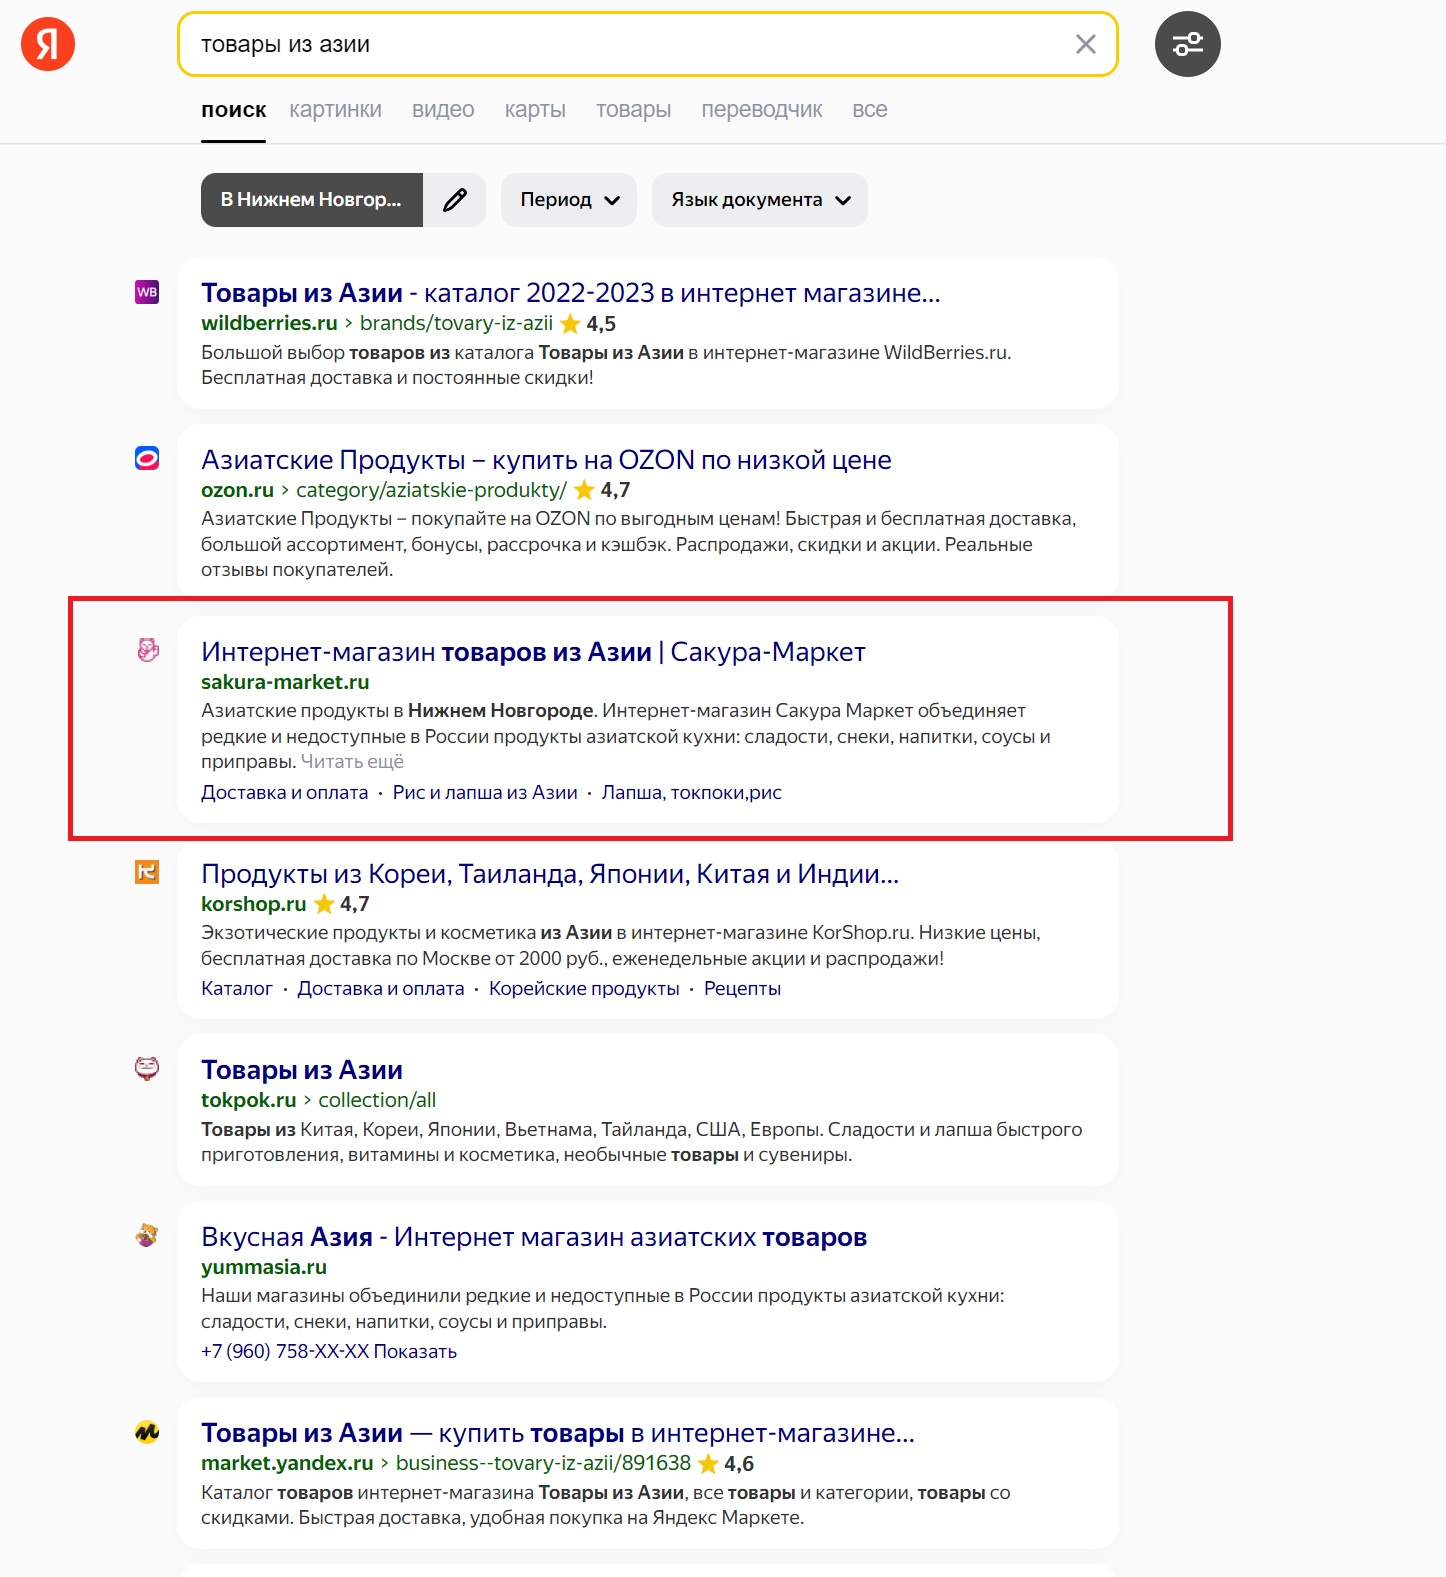Switch to the переводчик tab
The height and width of the screenshot is (1577, 1446).
coord(761,110)
